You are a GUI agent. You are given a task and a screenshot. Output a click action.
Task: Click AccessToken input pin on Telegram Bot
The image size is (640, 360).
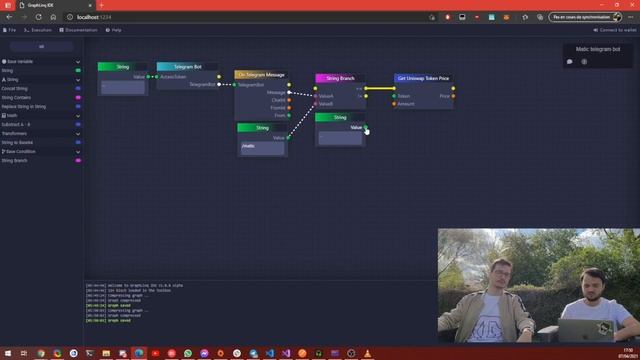click(x=157, y=77)
